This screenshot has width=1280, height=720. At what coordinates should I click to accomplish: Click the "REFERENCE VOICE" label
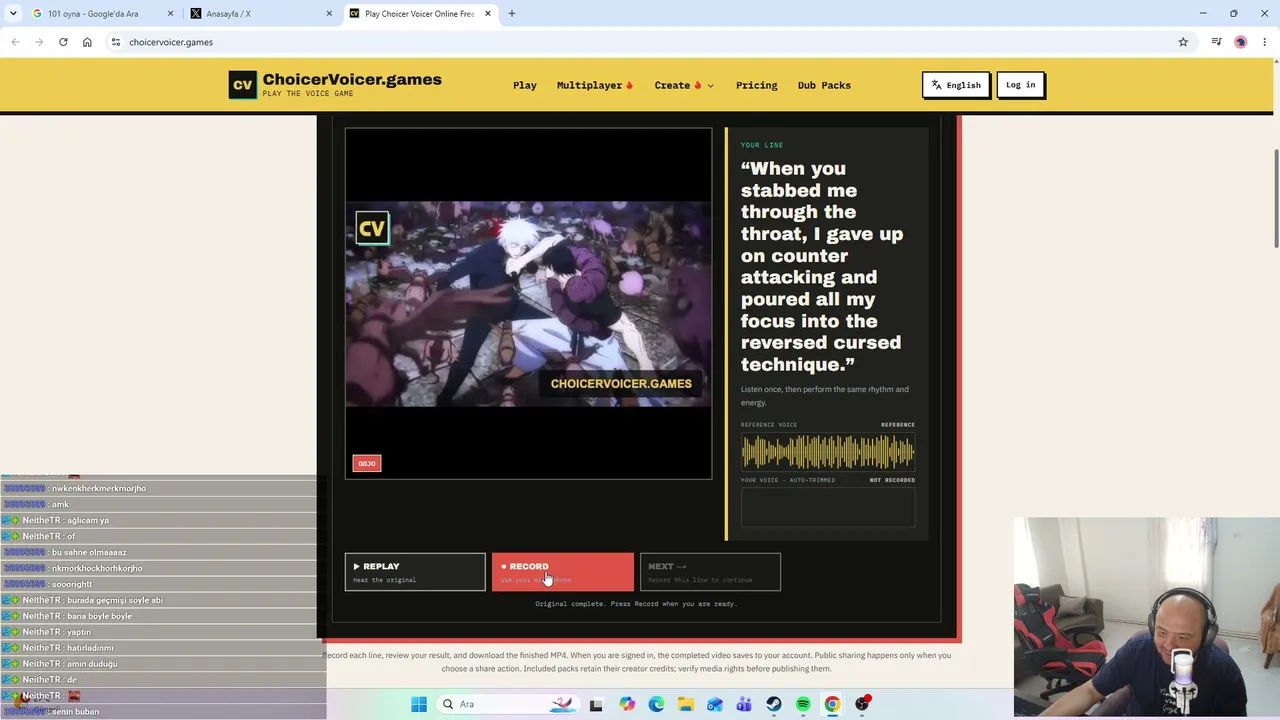pyautogui.click(x=769, y=425)
